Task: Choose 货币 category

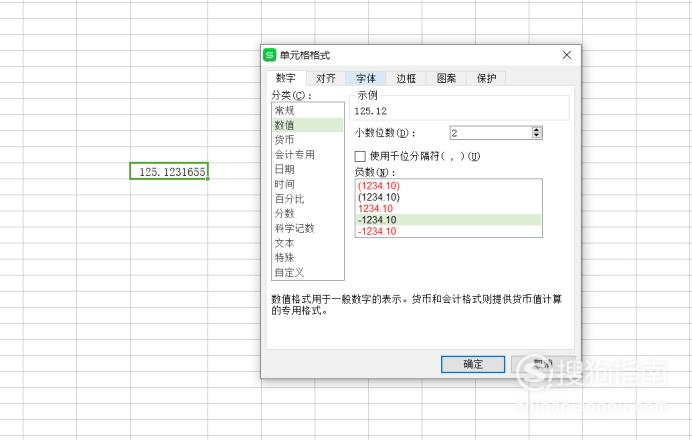Action: point(308,140)
